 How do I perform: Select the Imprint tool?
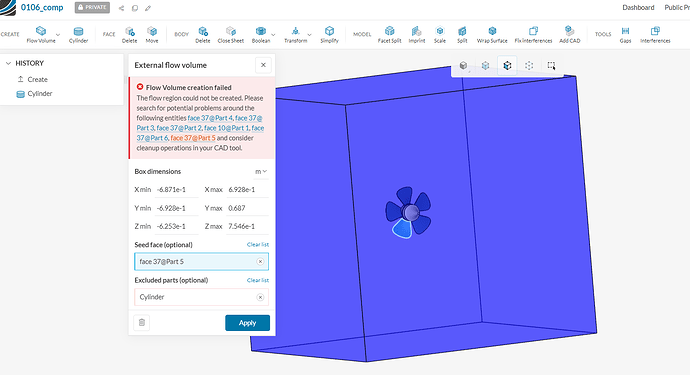[x=417, y=34]
